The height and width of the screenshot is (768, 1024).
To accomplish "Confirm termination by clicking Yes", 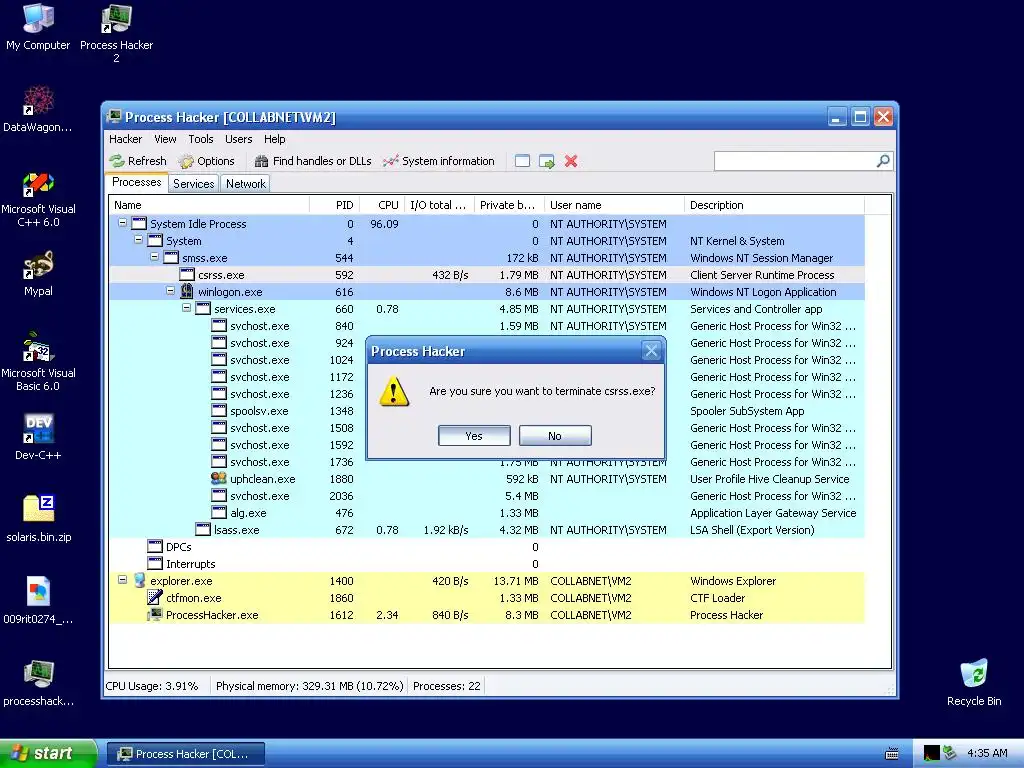I will (x=474, y=436).
